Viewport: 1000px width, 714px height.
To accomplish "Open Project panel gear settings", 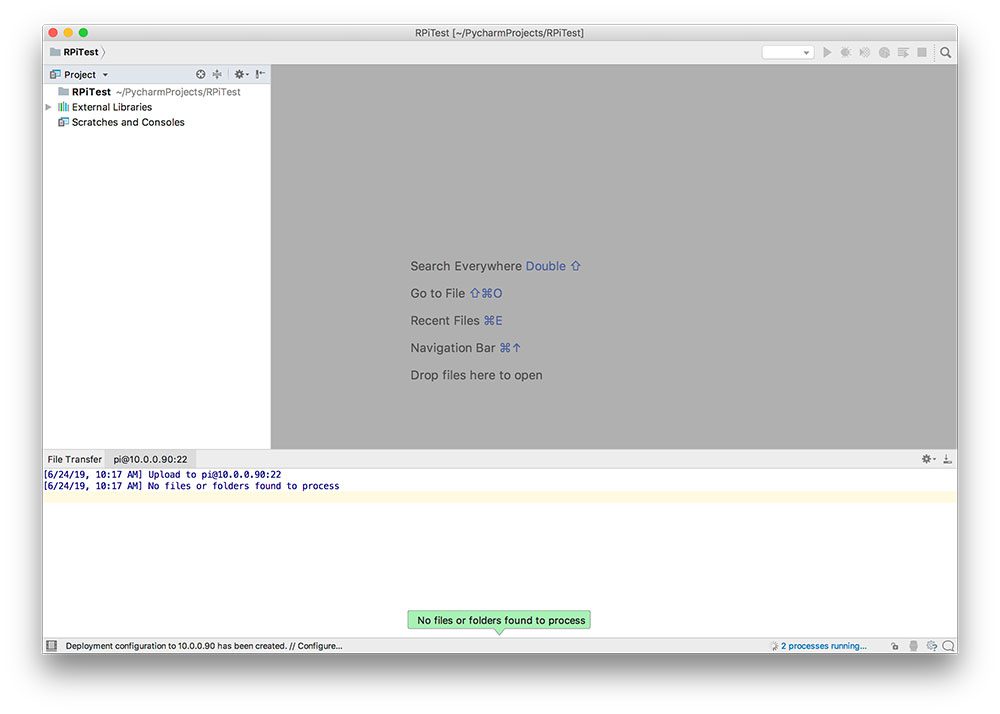I will coord(240,75).
